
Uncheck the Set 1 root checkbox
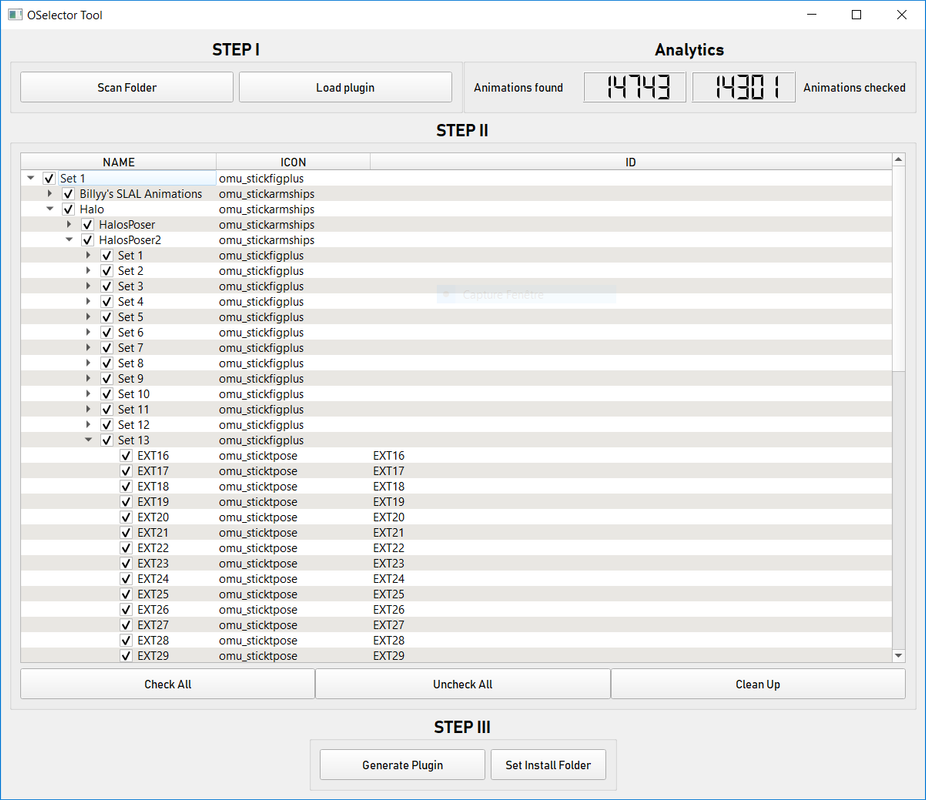[x=48, y=178]
